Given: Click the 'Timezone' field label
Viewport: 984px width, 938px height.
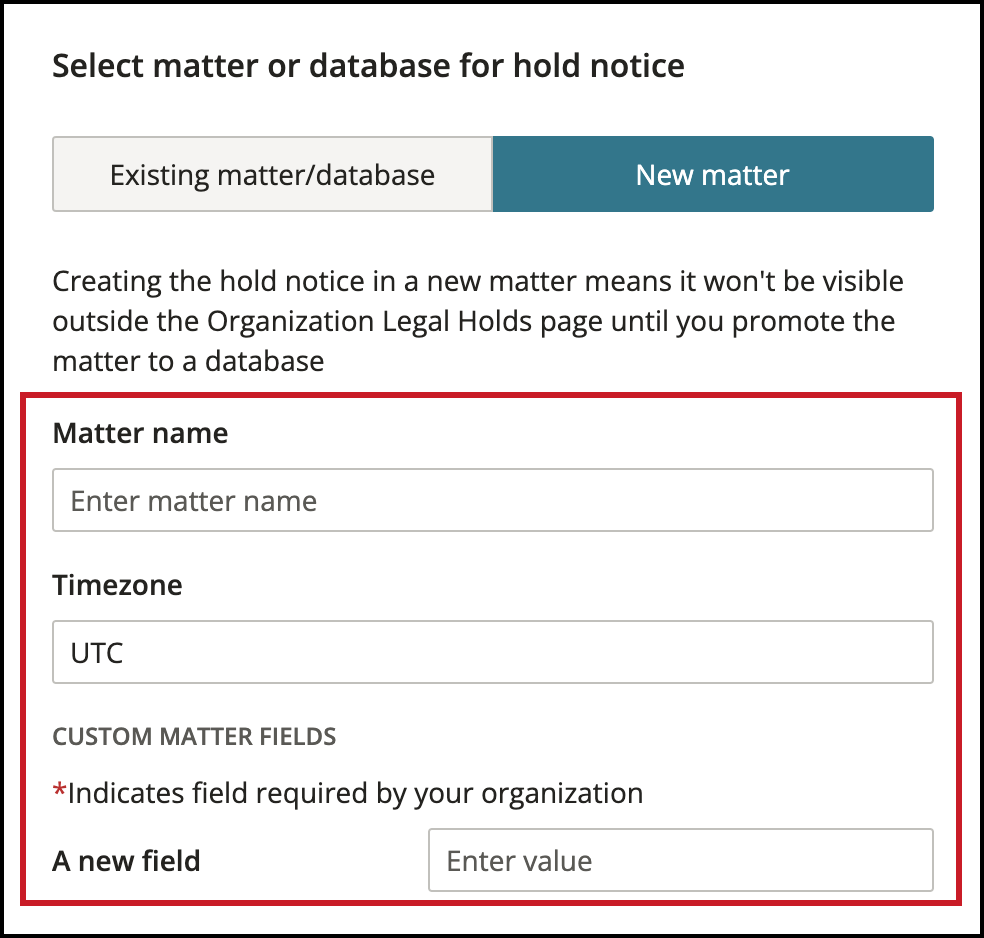Looking at the screenshot, I should (x=117, y=585).
